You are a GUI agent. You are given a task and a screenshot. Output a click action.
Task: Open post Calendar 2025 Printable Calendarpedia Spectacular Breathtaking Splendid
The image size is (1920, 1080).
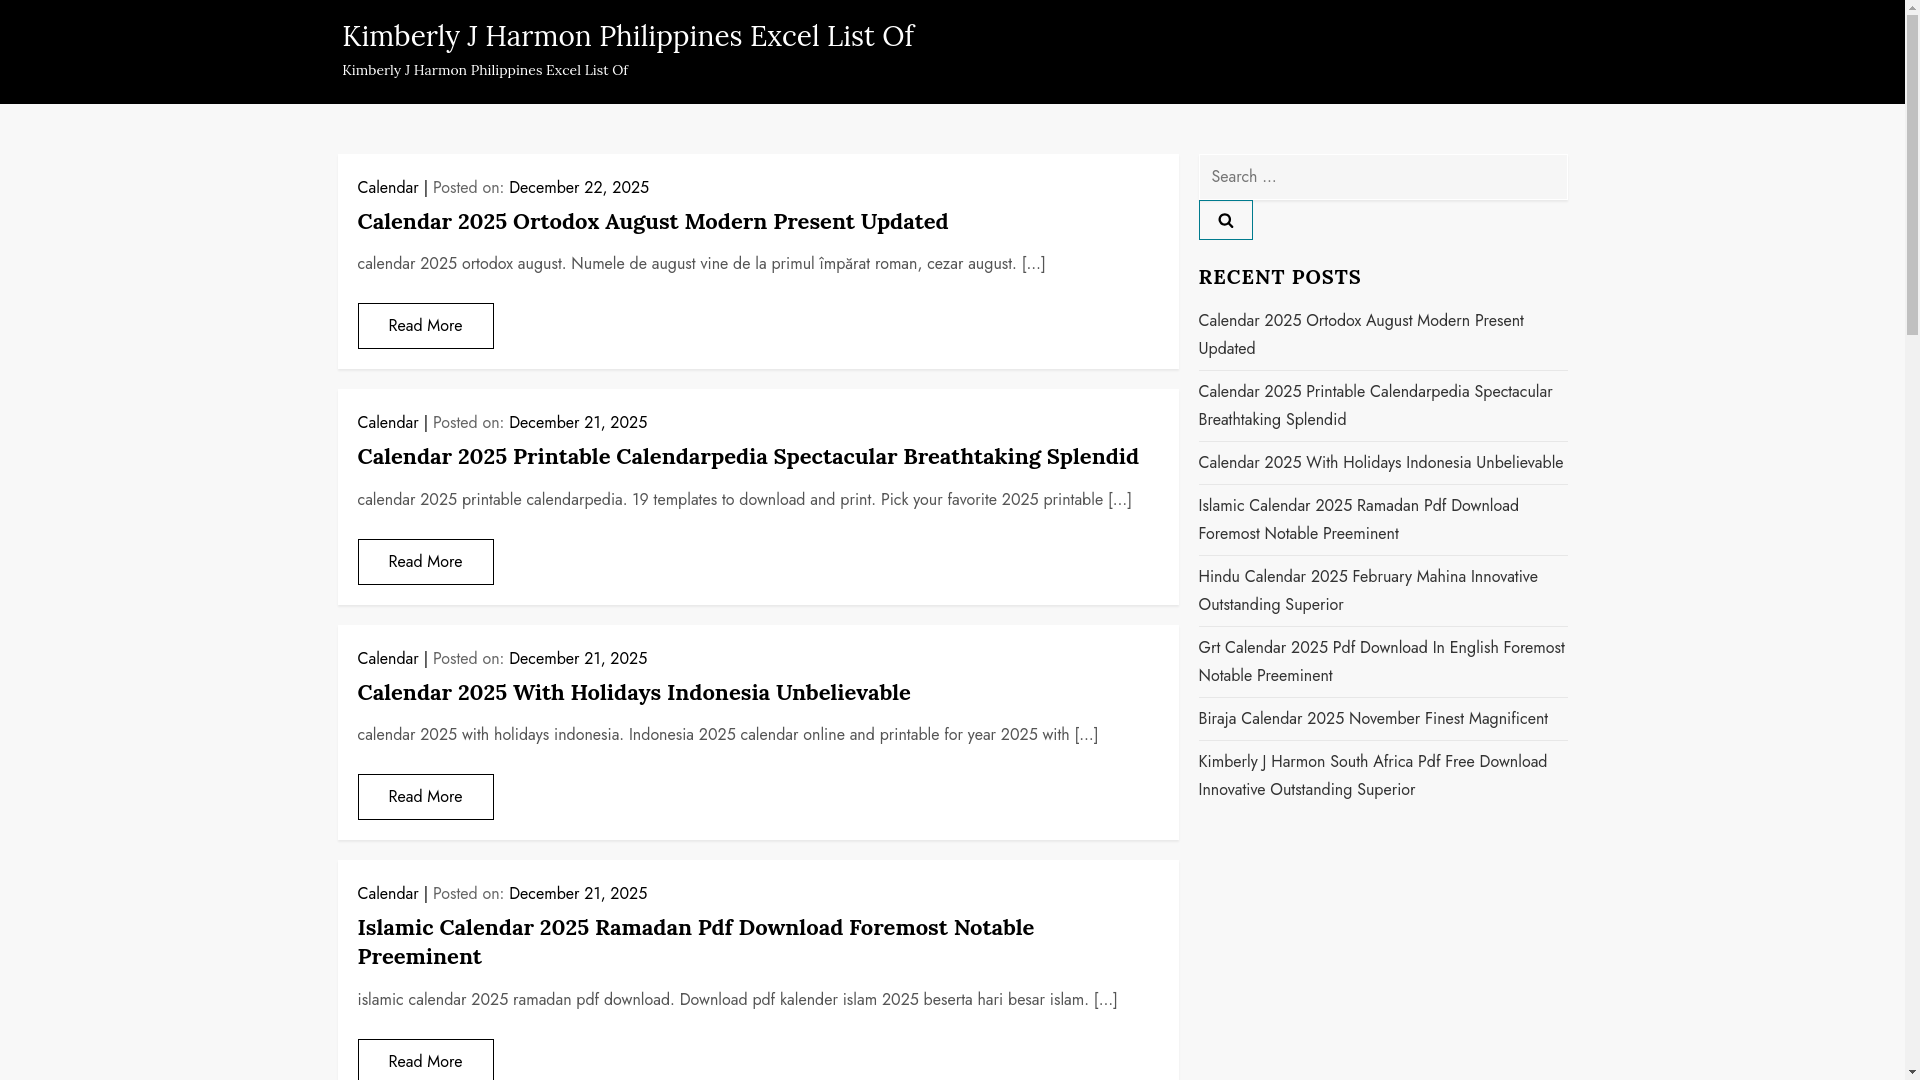(x=748, y=456)
